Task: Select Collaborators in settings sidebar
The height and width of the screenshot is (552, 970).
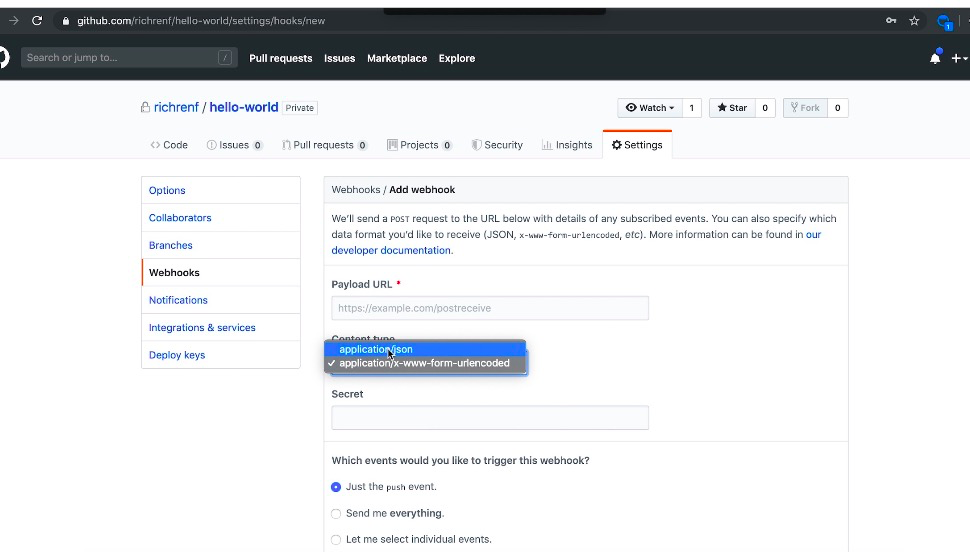Action: point(221,218)
